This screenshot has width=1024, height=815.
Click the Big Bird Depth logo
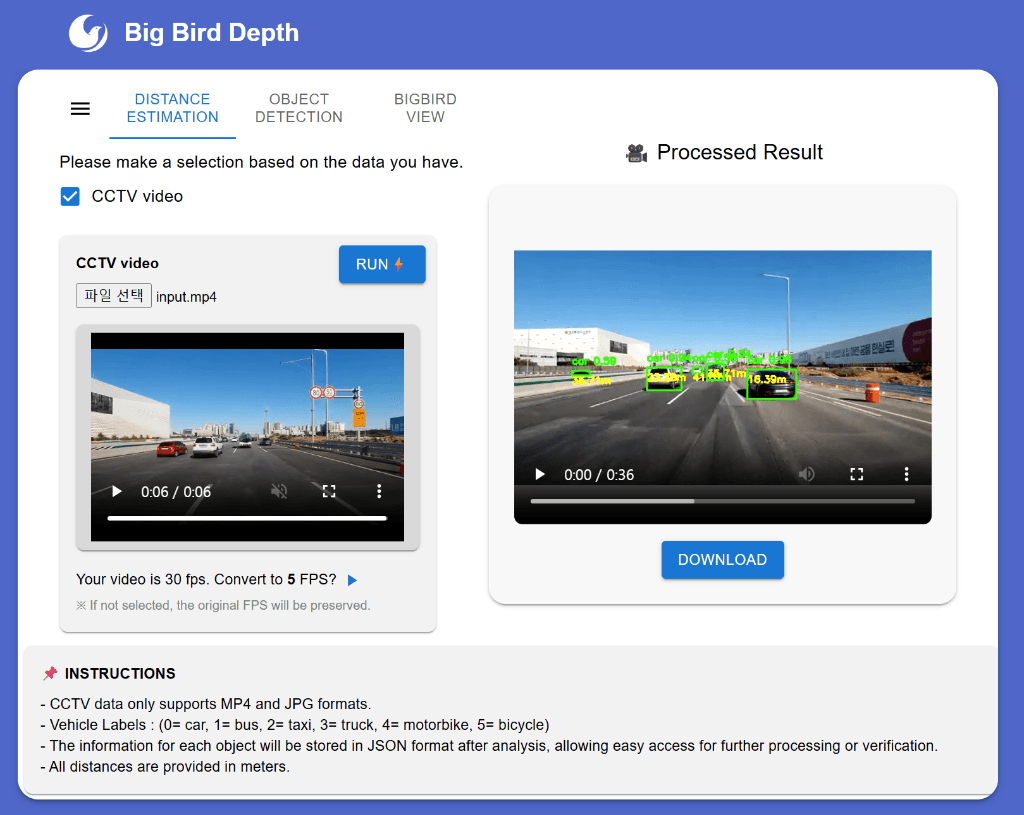pos(88,33)
